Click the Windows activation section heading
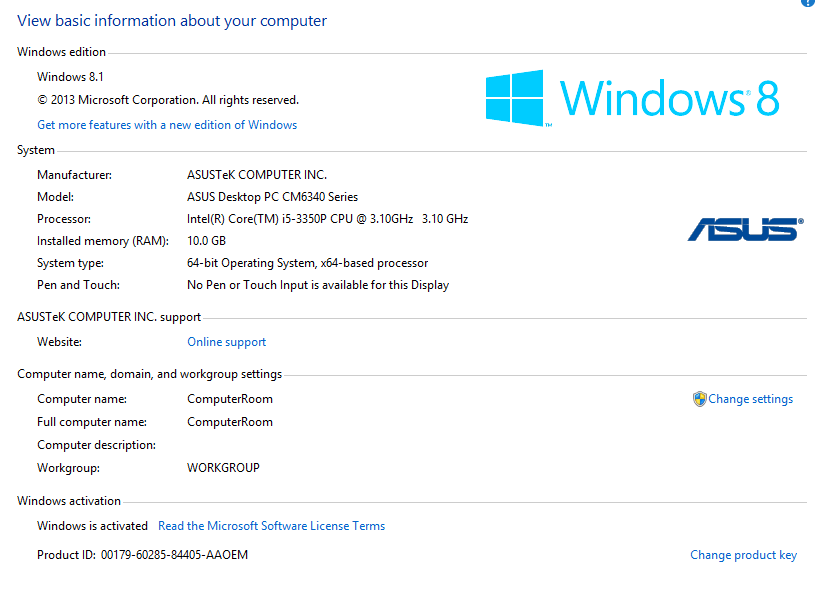The image size is (816, 609). (x=69, y=501)
